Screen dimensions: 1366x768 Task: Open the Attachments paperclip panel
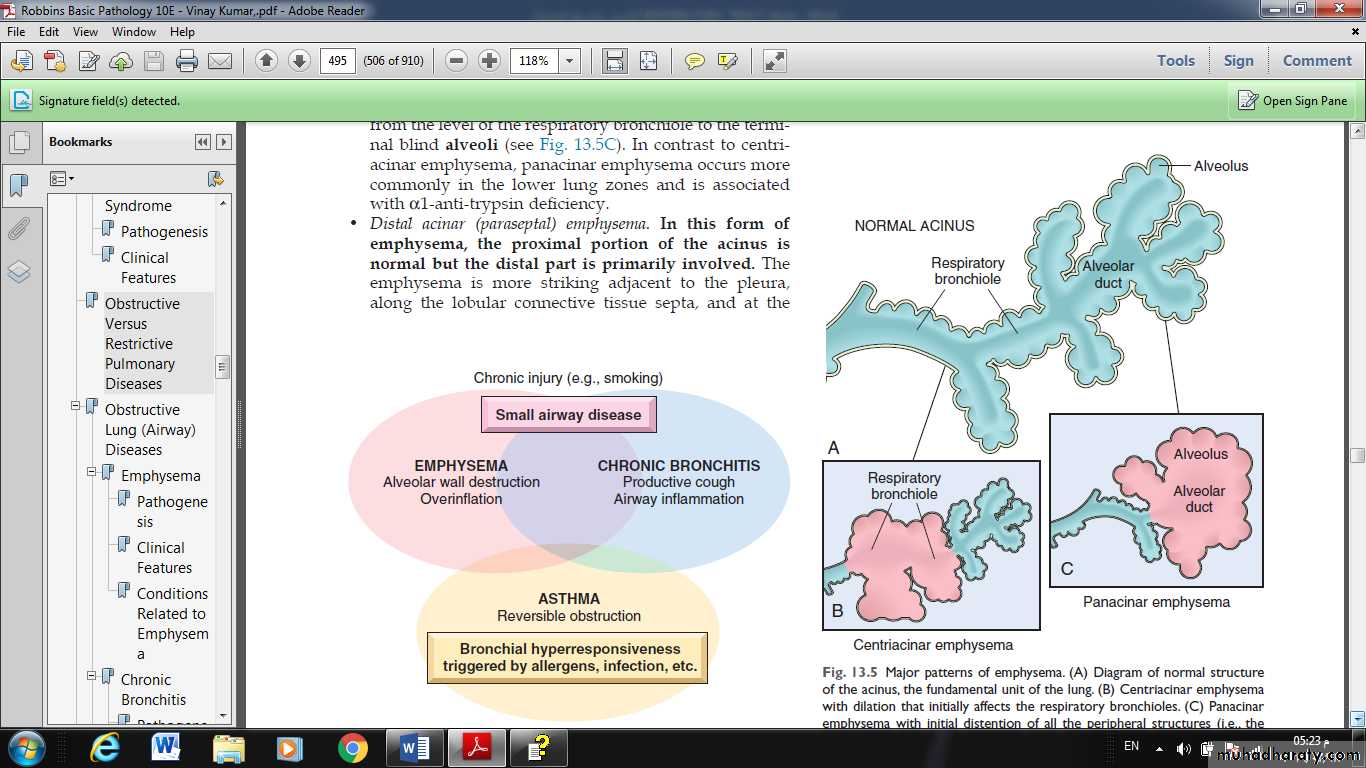pos(19,229)
